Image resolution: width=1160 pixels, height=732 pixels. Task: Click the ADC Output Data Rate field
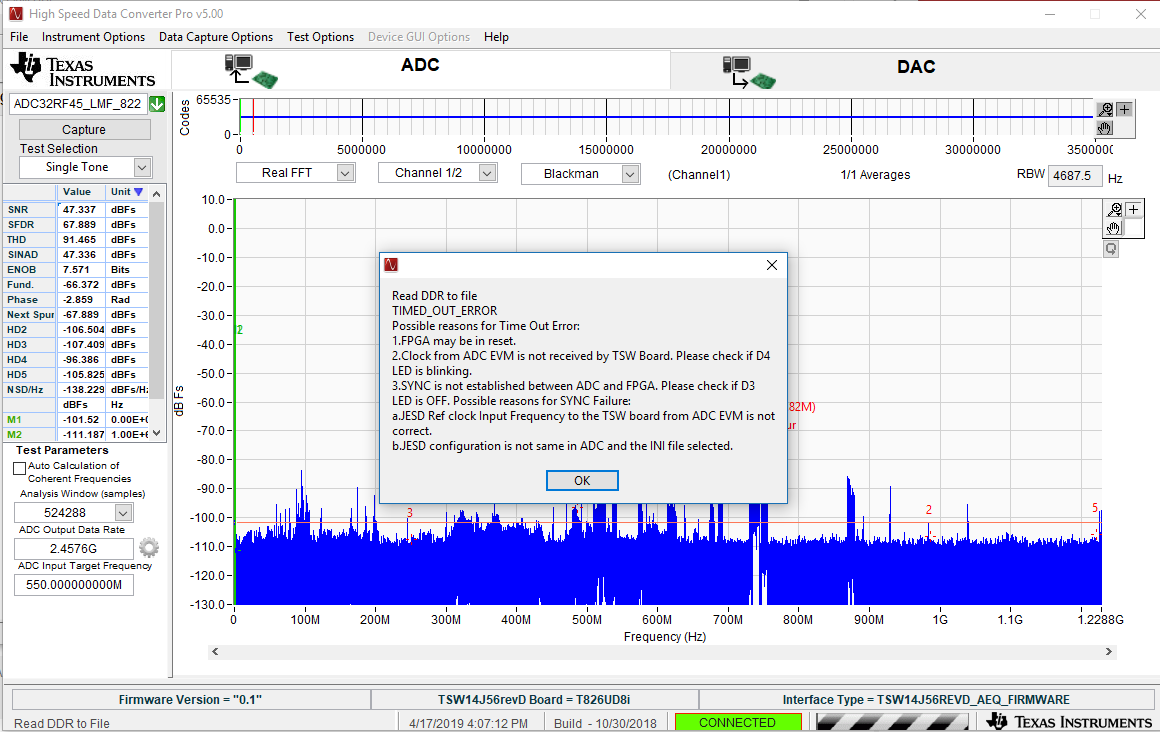point(74,548)
